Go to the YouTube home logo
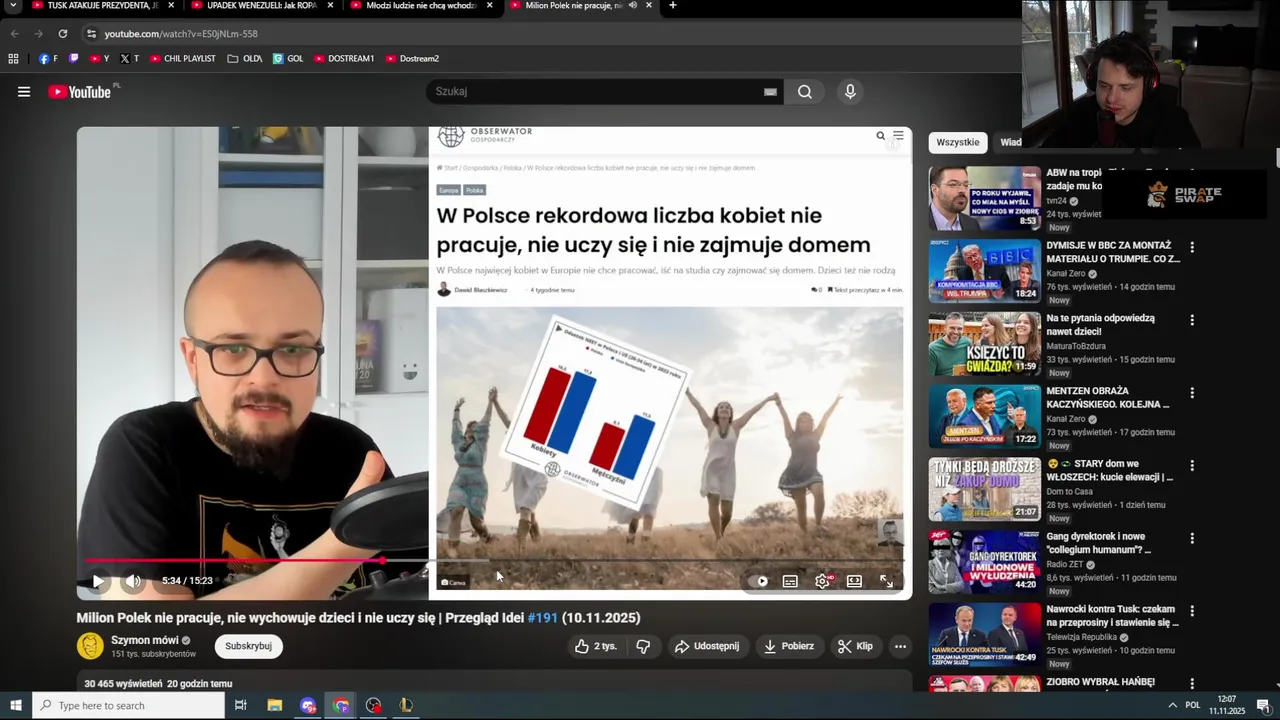The width and height of the screenshot is (1280, 720). [x=79, y=92]
